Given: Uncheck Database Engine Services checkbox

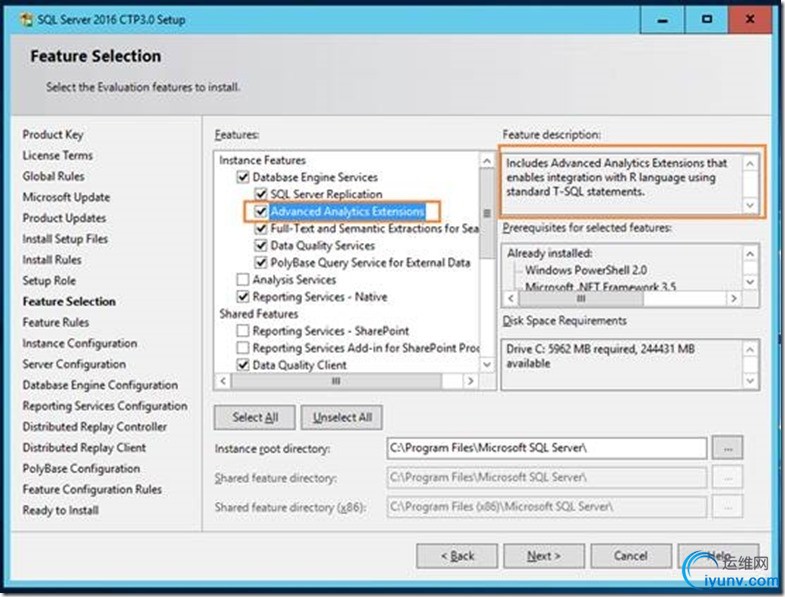Looking at the screenshot, I should coord(243,177).
